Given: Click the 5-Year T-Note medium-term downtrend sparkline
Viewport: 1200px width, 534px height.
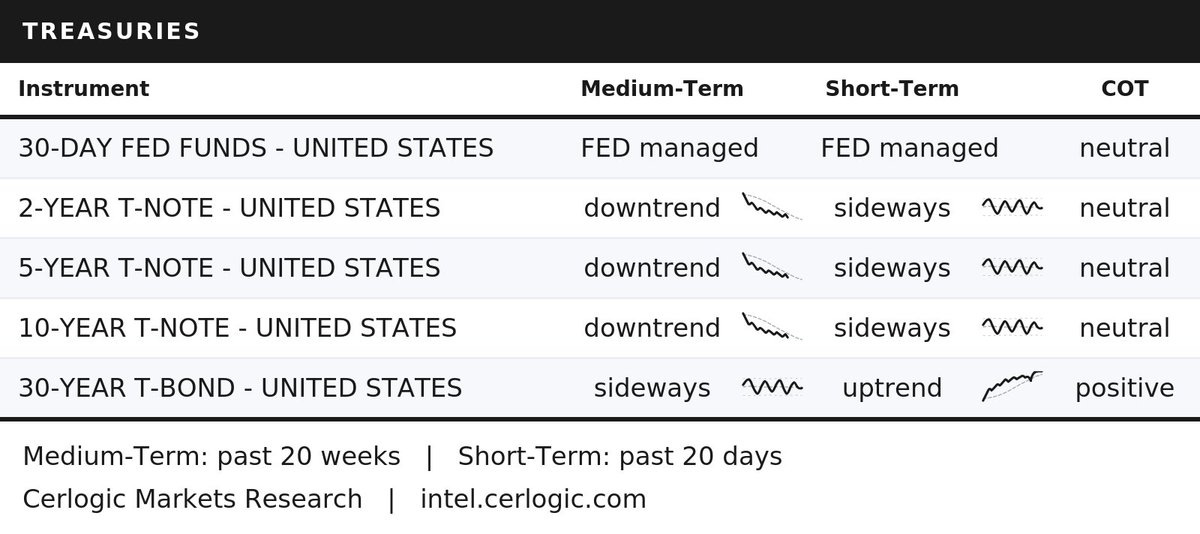Looking at the screenshot, I should [x=772, y=267].
